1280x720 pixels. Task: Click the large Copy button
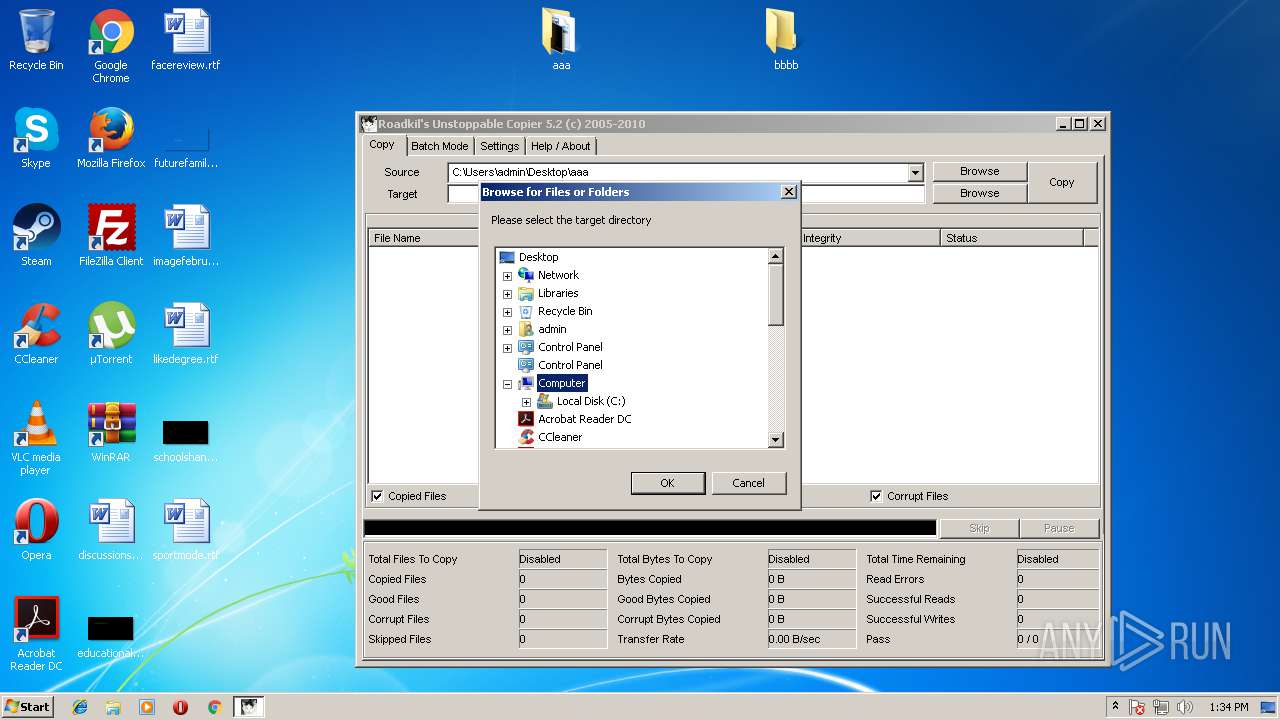point(1062,182)
